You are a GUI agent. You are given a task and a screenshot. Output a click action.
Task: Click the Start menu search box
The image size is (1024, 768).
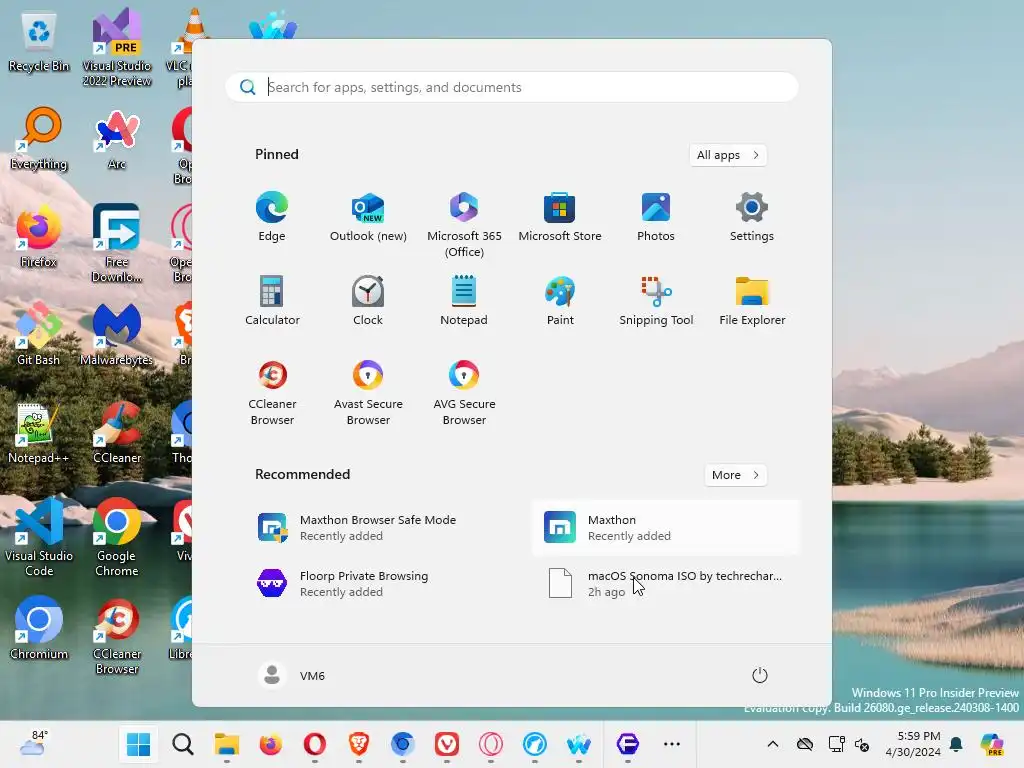click(512, 87)
